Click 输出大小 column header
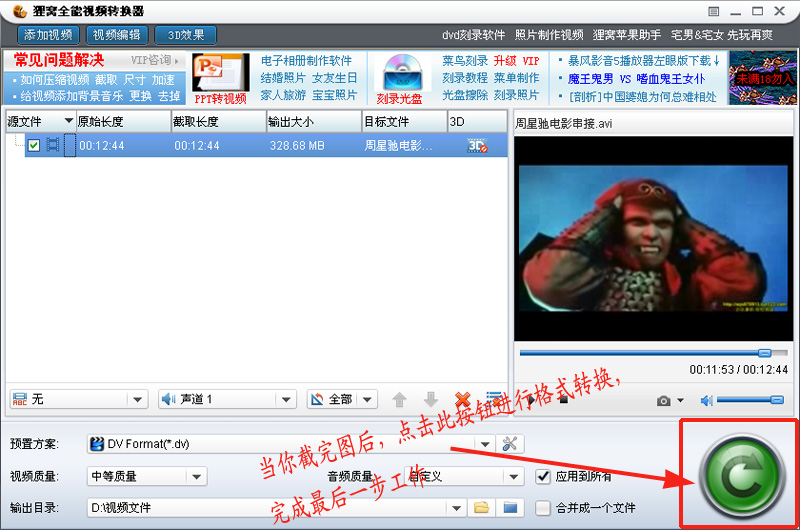800x530 pixels. 314,121
